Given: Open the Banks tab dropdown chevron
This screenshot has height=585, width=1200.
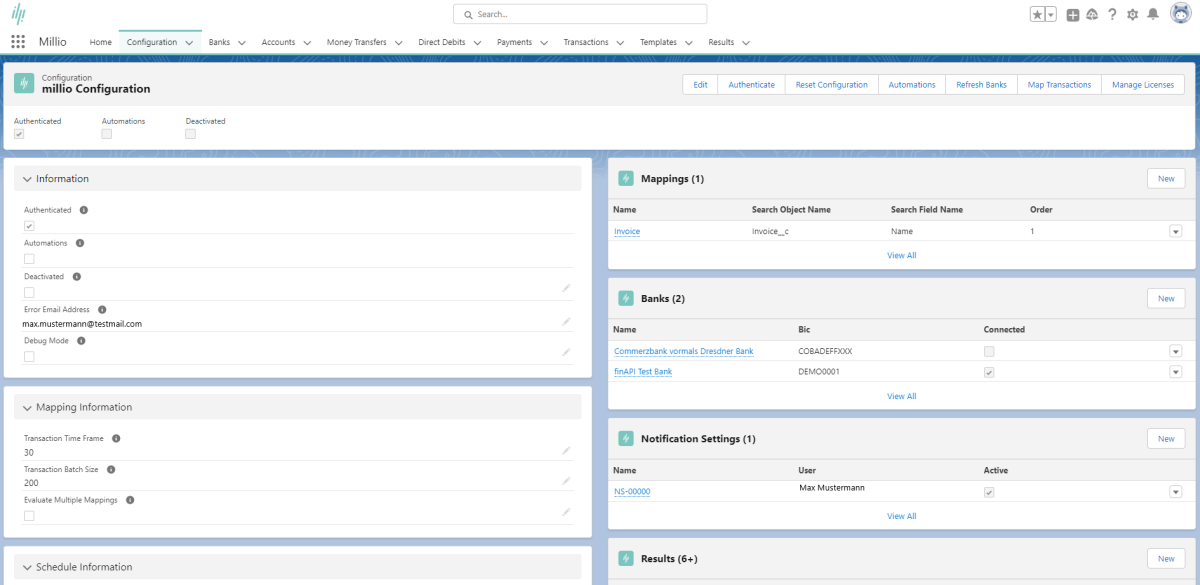Looking at the screenshot, I should [242, 43].
